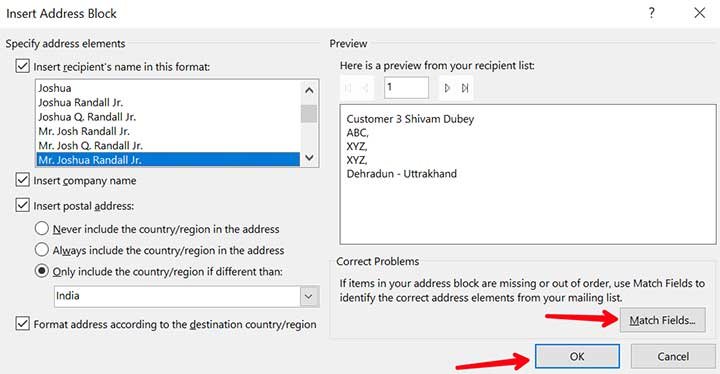The height and width of the screenshot is (374, 720).
Task: Click the Cancel button
Action: click(x=673, y=357)
